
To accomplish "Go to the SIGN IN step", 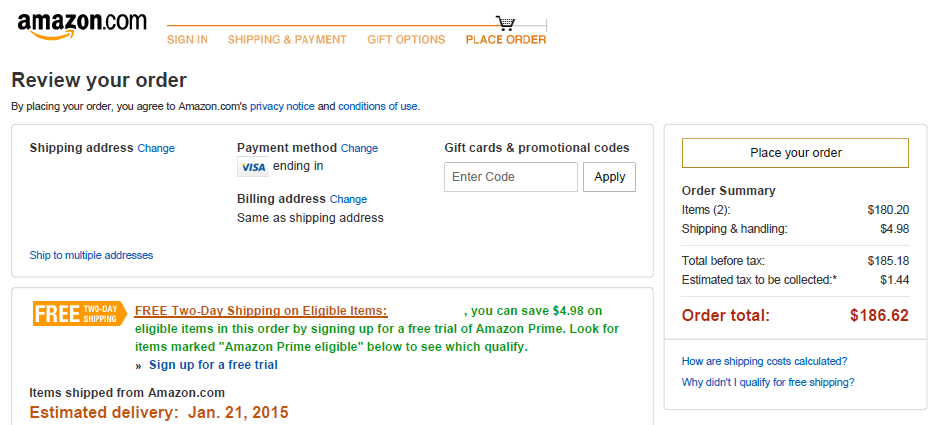I will click(x=187, y=40).
